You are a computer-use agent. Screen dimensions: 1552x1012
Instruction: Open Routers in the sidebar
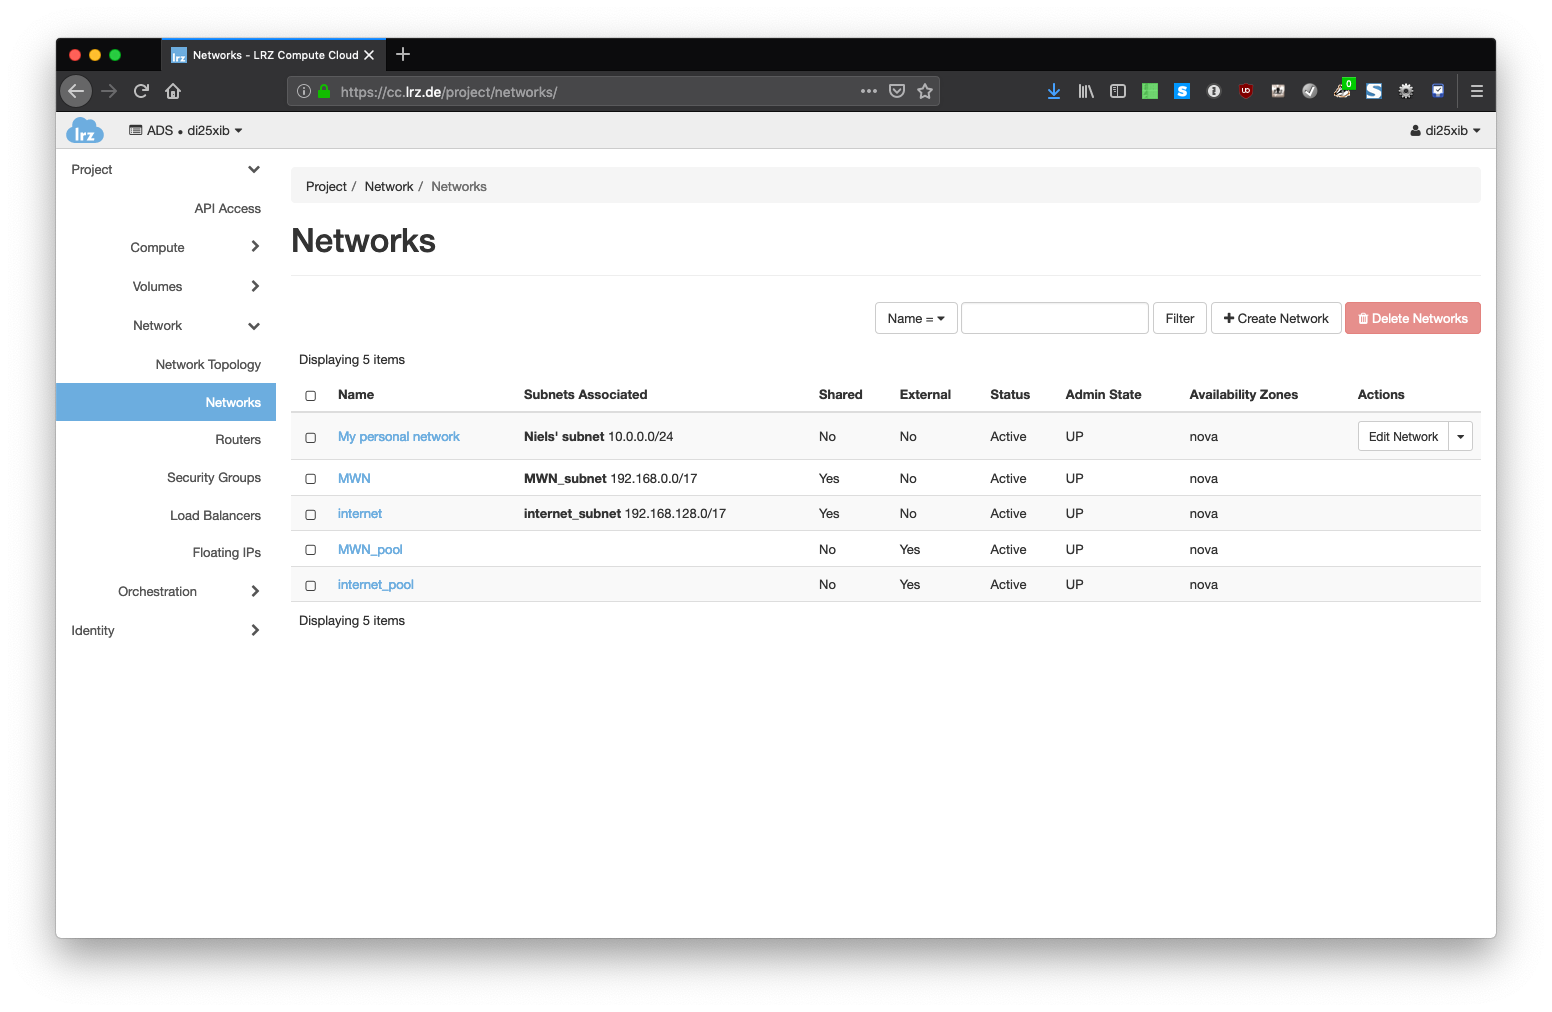pyautogui.click(x=238, y=440)
